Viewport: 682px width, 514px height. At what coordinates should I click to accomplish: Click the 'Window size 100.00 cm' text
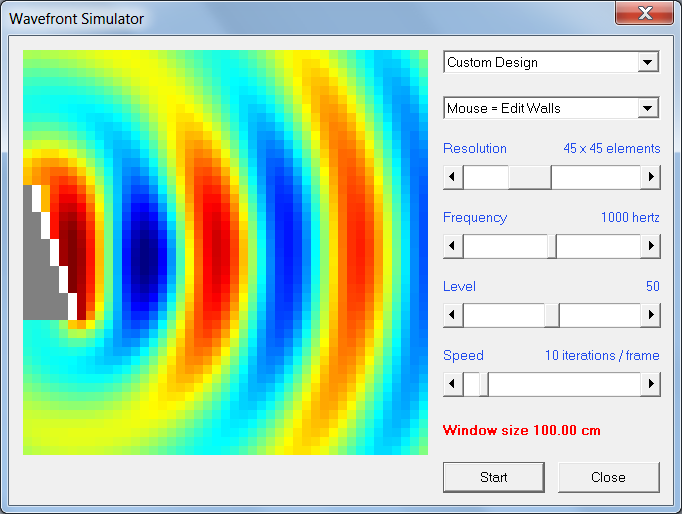tap(522, 431)
